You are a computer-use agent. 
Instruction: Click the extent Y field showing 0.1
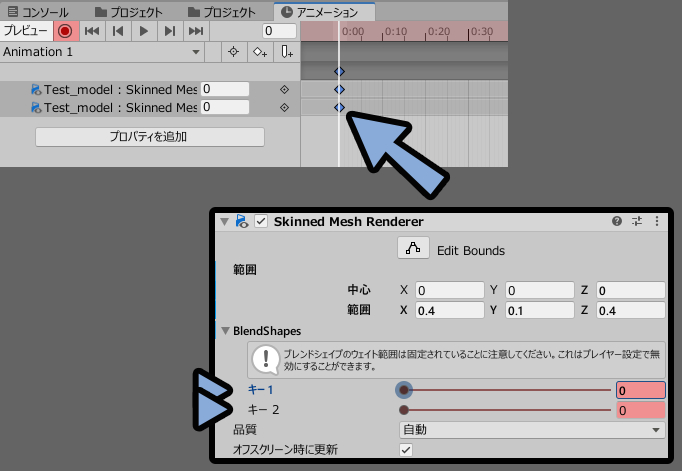click(540, 311)
